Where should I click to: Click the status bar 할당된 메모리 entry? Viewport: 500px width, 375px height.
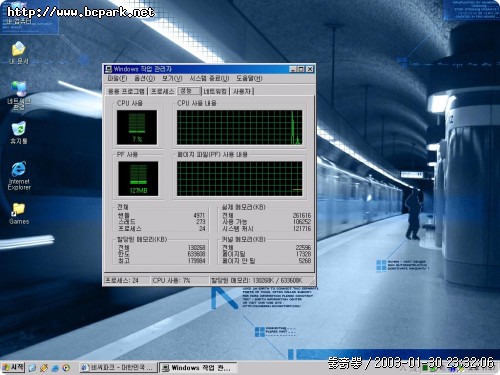coord(259,281)
